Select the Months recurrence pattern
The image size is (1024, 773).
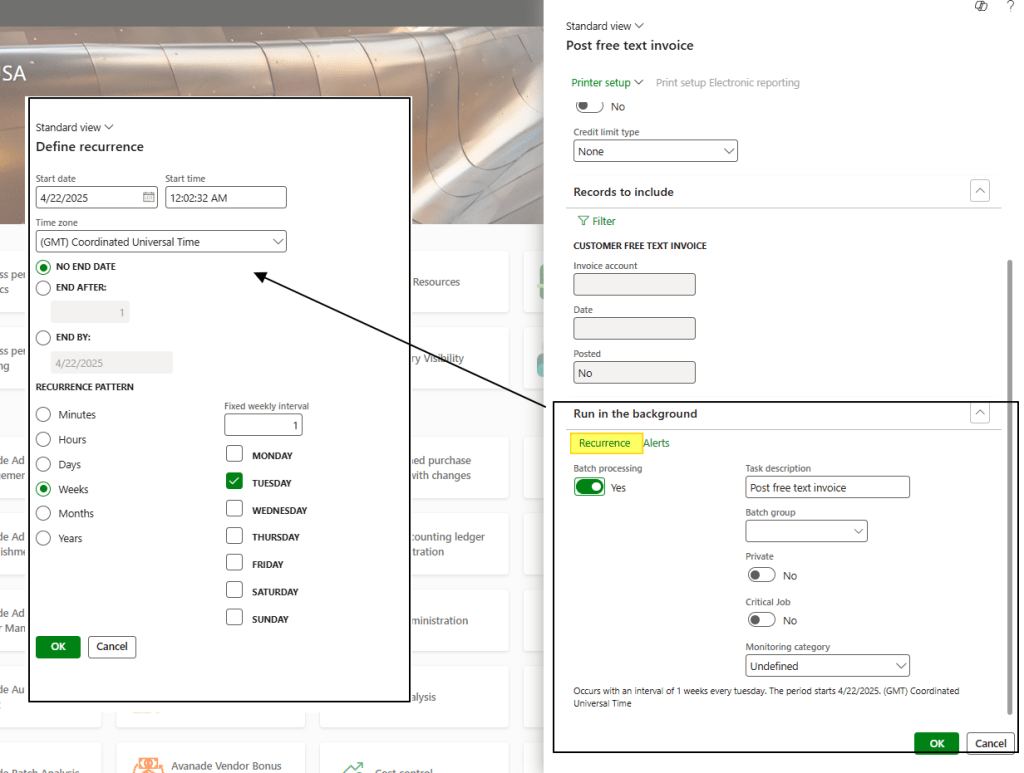(x=43, y=513)
